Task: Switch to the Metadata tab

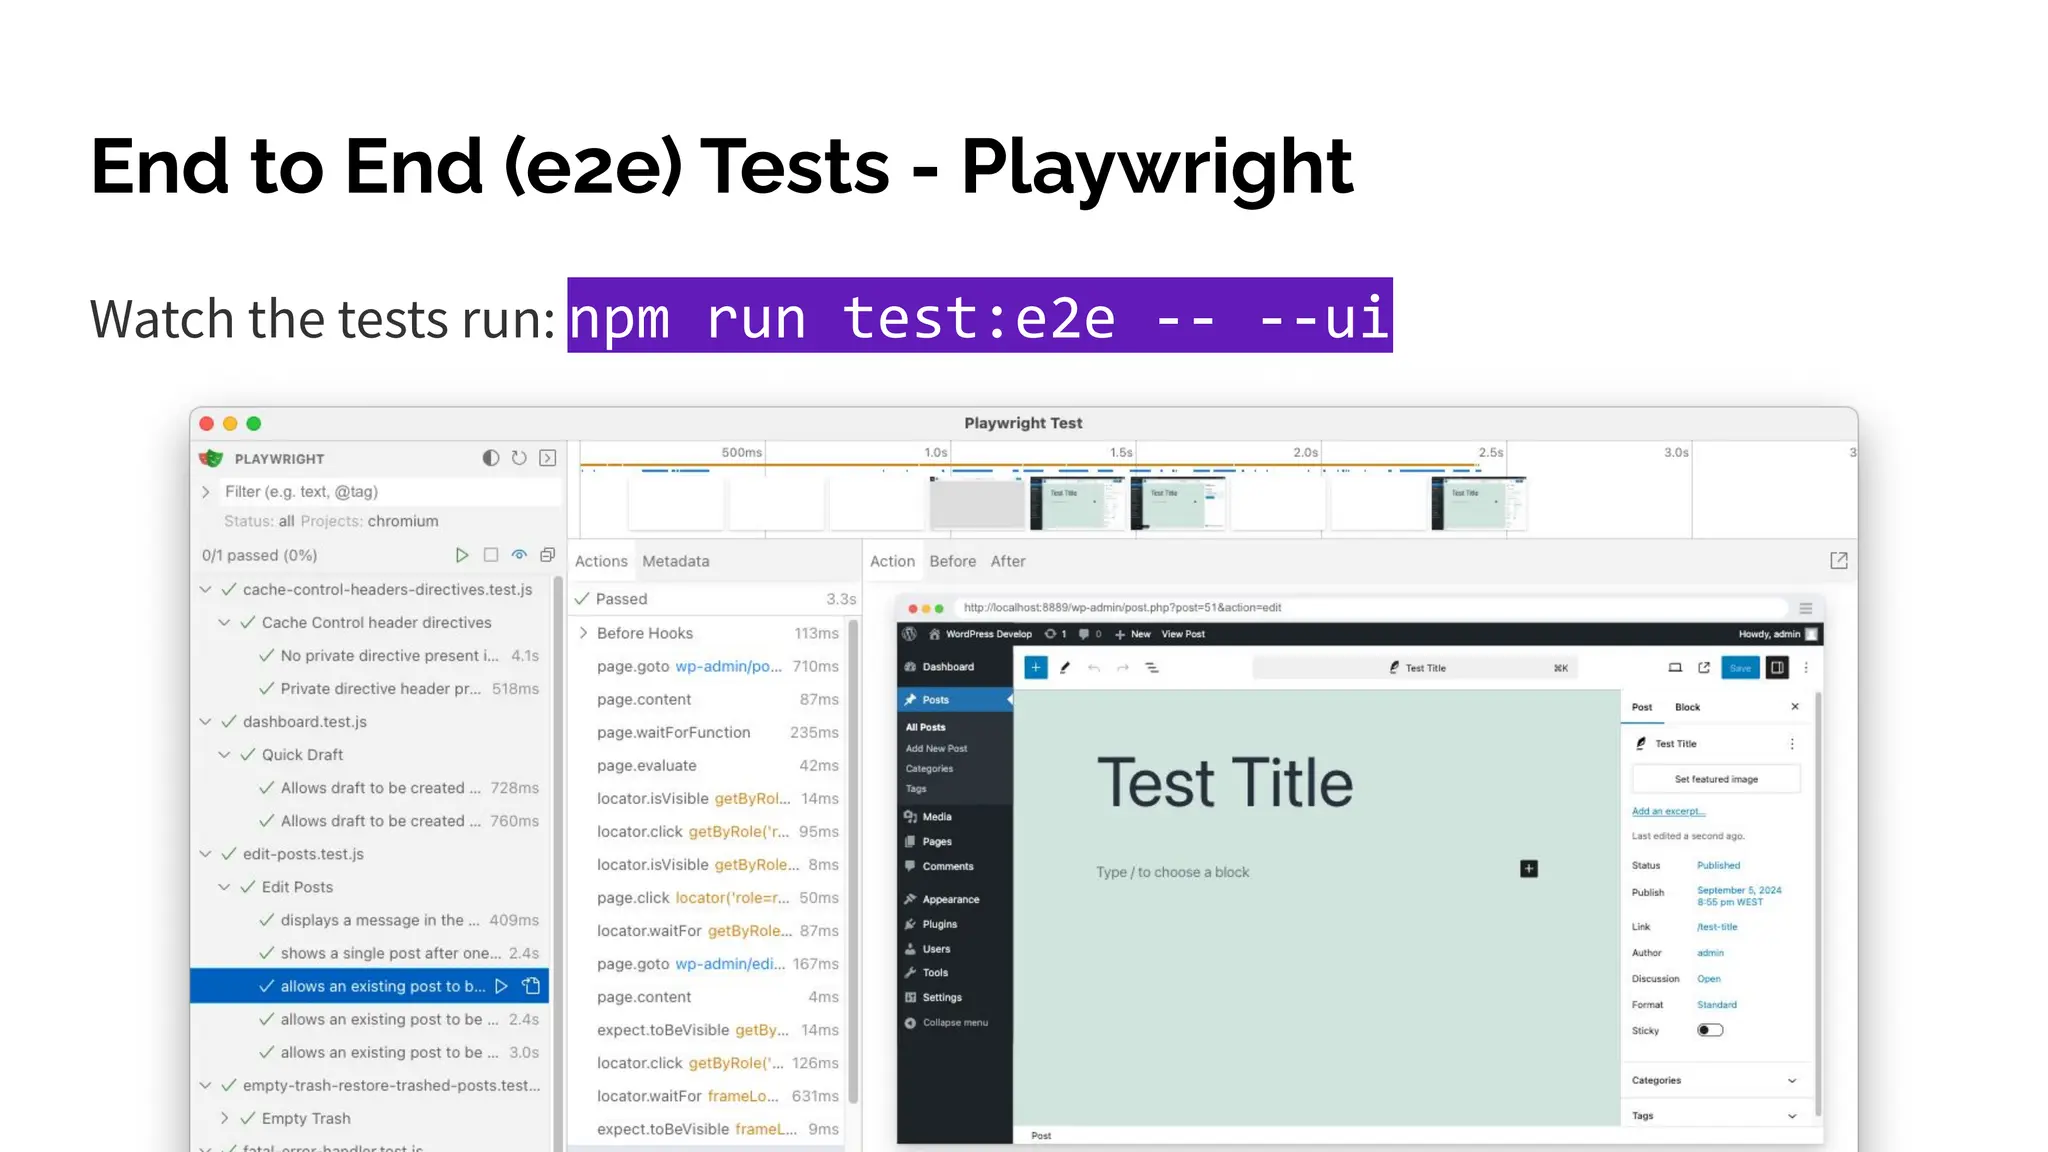Action: coord(676,561)
